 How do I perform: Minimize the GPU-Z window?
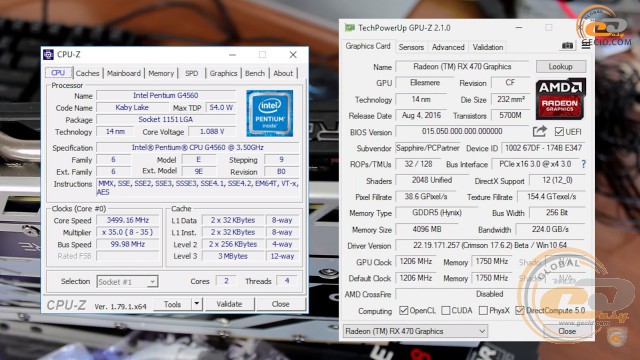519,28
